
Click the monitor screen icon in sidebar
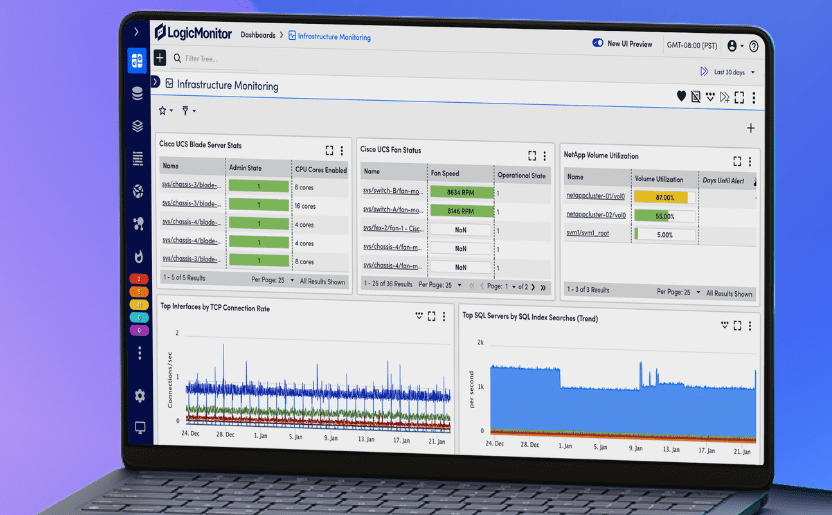[x=140, y=427]
